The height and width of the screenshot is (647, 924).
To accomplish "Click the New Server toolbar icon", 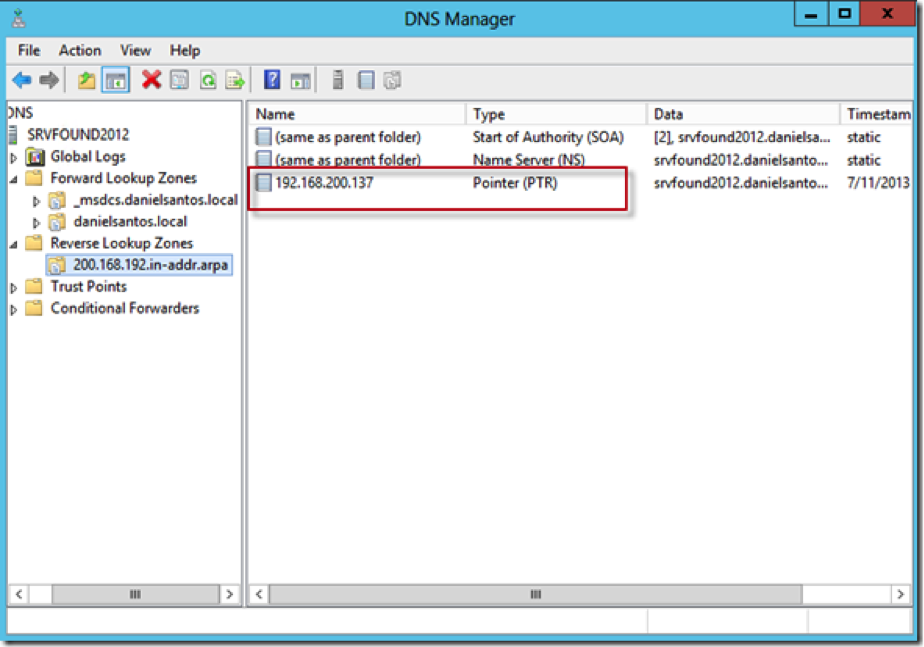I will click(338, 80).
